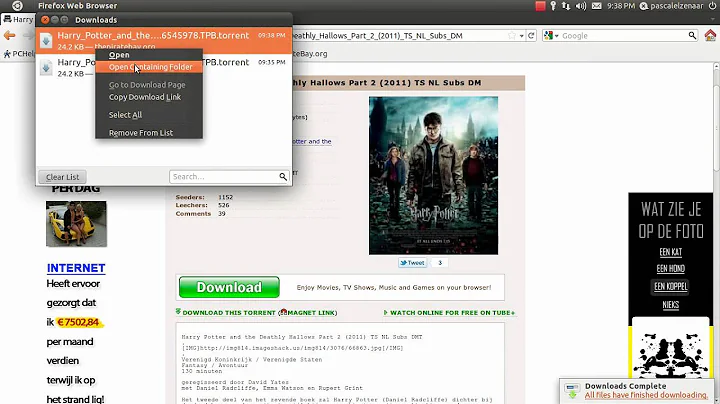
Task: Click the 9:38 PM clock
Action: (621, 6)
